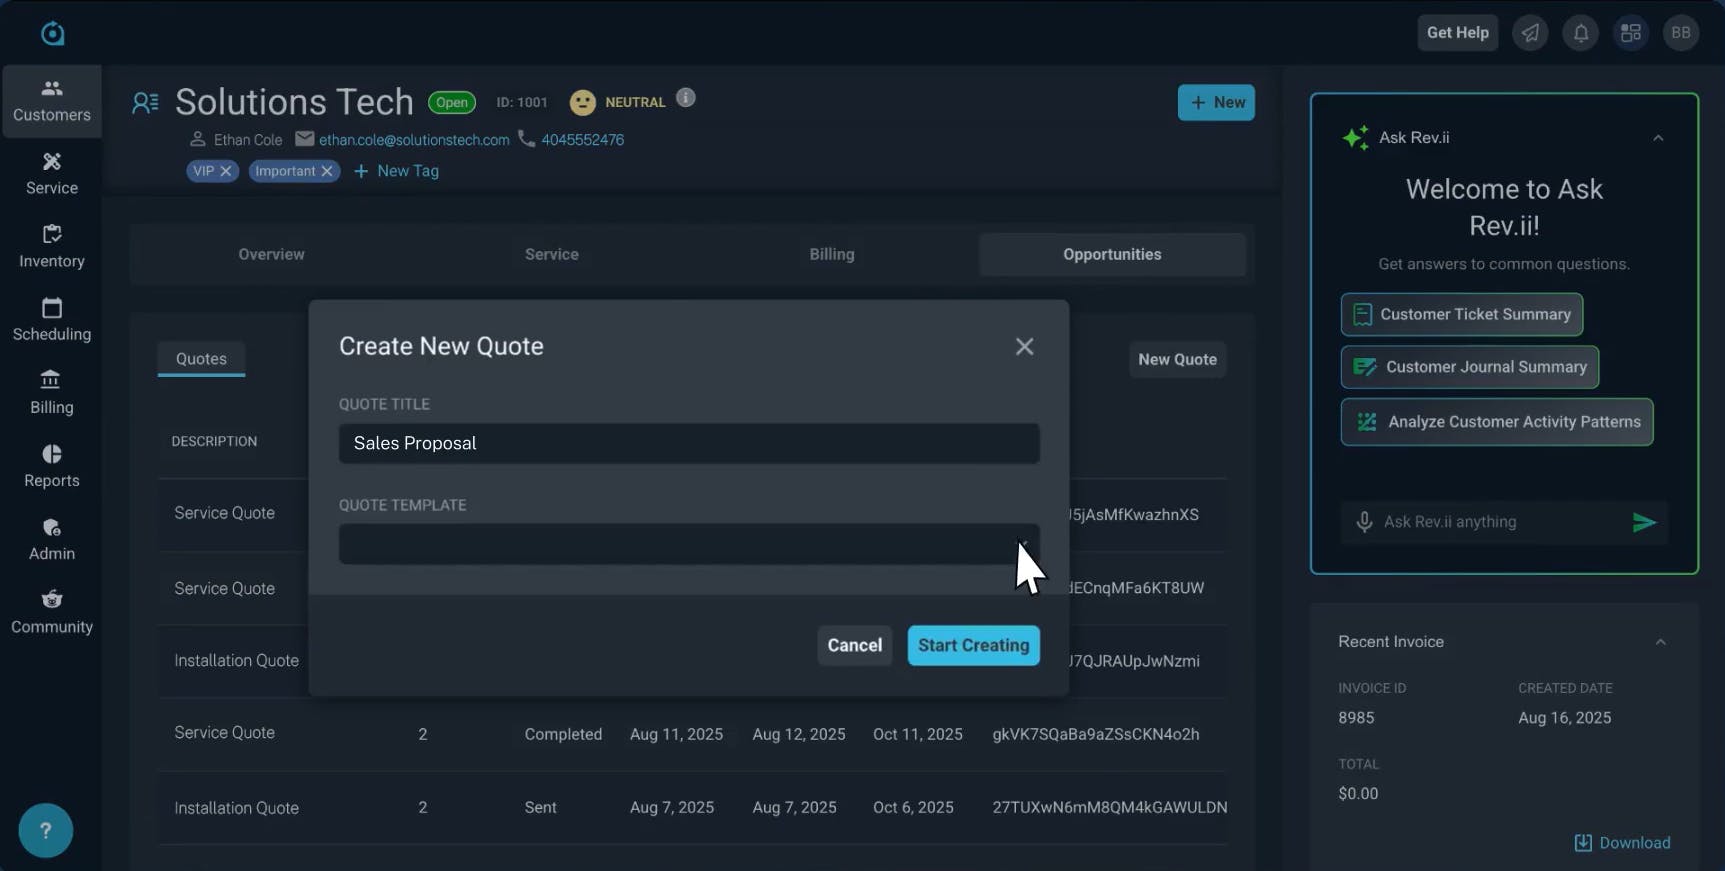Cancel the Create New Quote dialog
The height and width of the screenshot is (871, 1725).
(854, 645)
